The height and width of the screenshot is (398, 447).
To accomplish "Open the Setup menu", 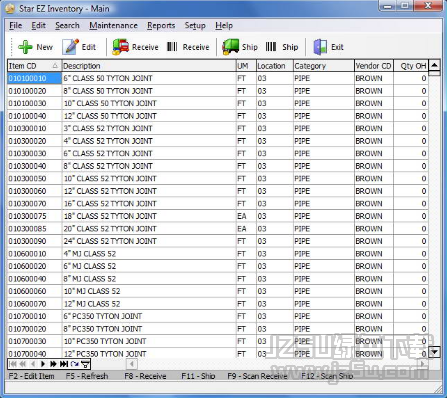I will point(195,26).
